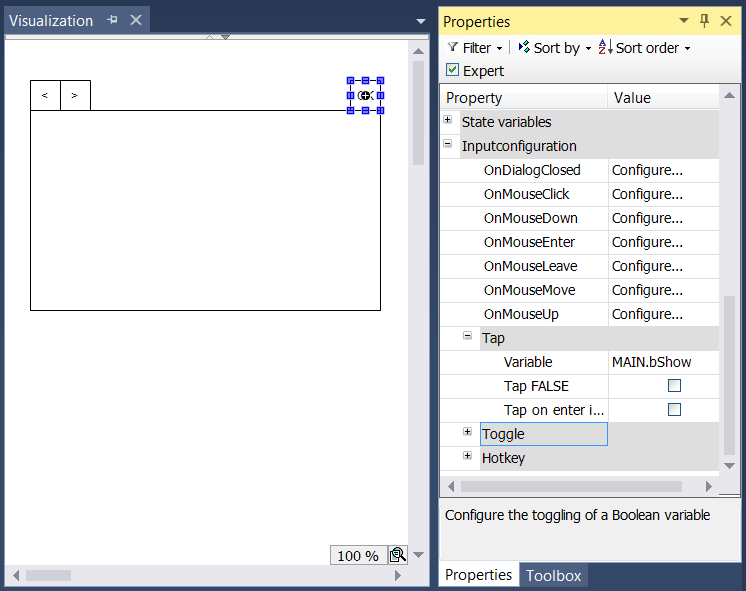Click the zoom magnifier icon

click(398, 555)
